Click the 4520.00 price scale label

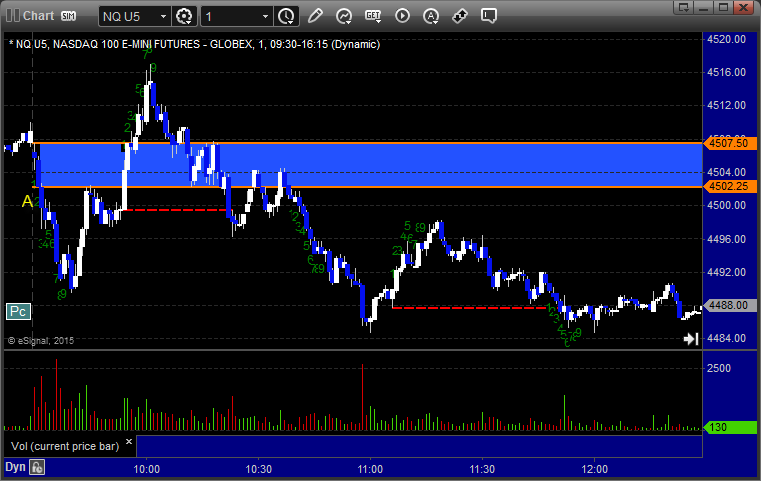point(727,39)
